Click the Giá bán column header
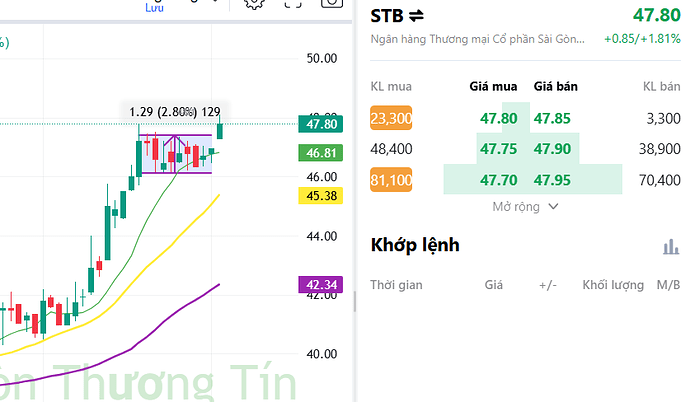 click(556, 86)
